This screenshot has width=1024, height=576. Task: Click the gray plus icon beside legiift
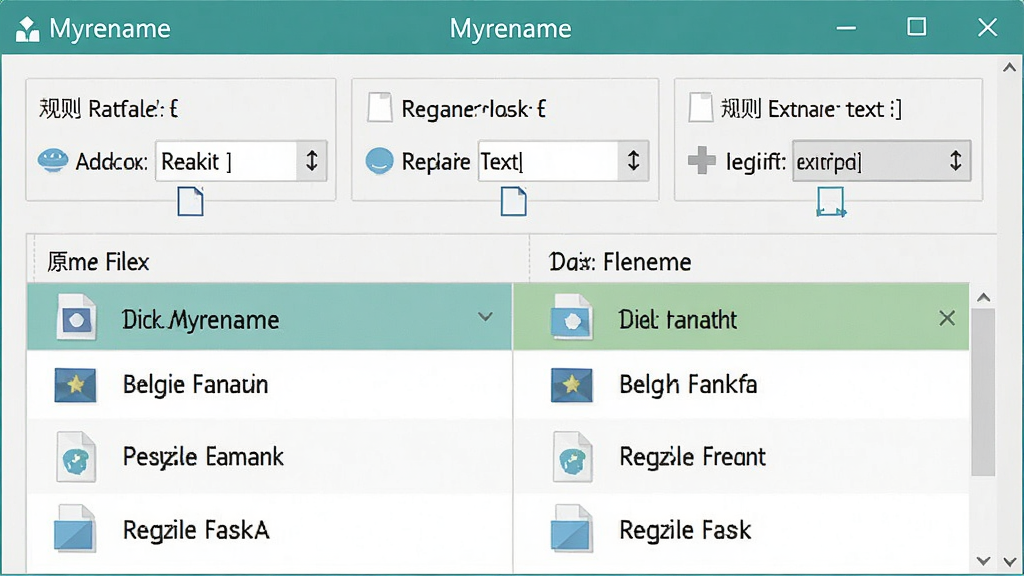(x=702, y=161)
